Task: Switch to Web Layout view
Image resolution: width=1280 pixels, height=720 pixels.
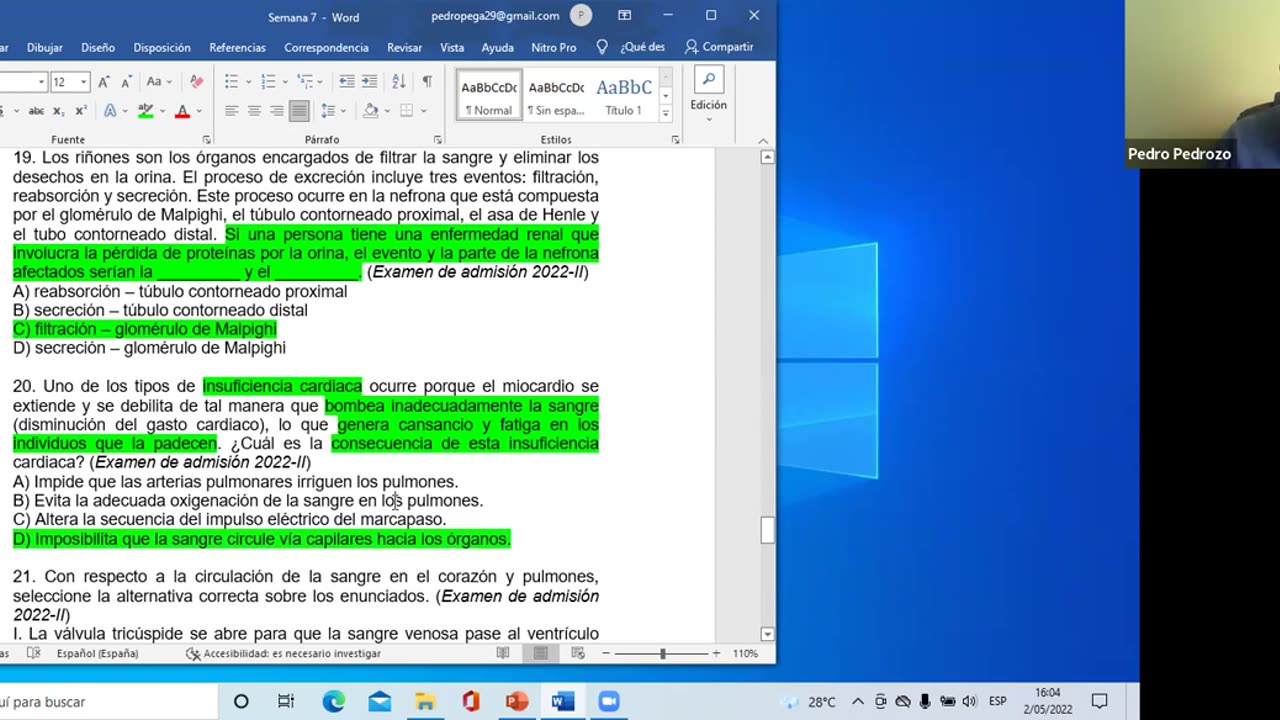Action: (x=577, y=653)
